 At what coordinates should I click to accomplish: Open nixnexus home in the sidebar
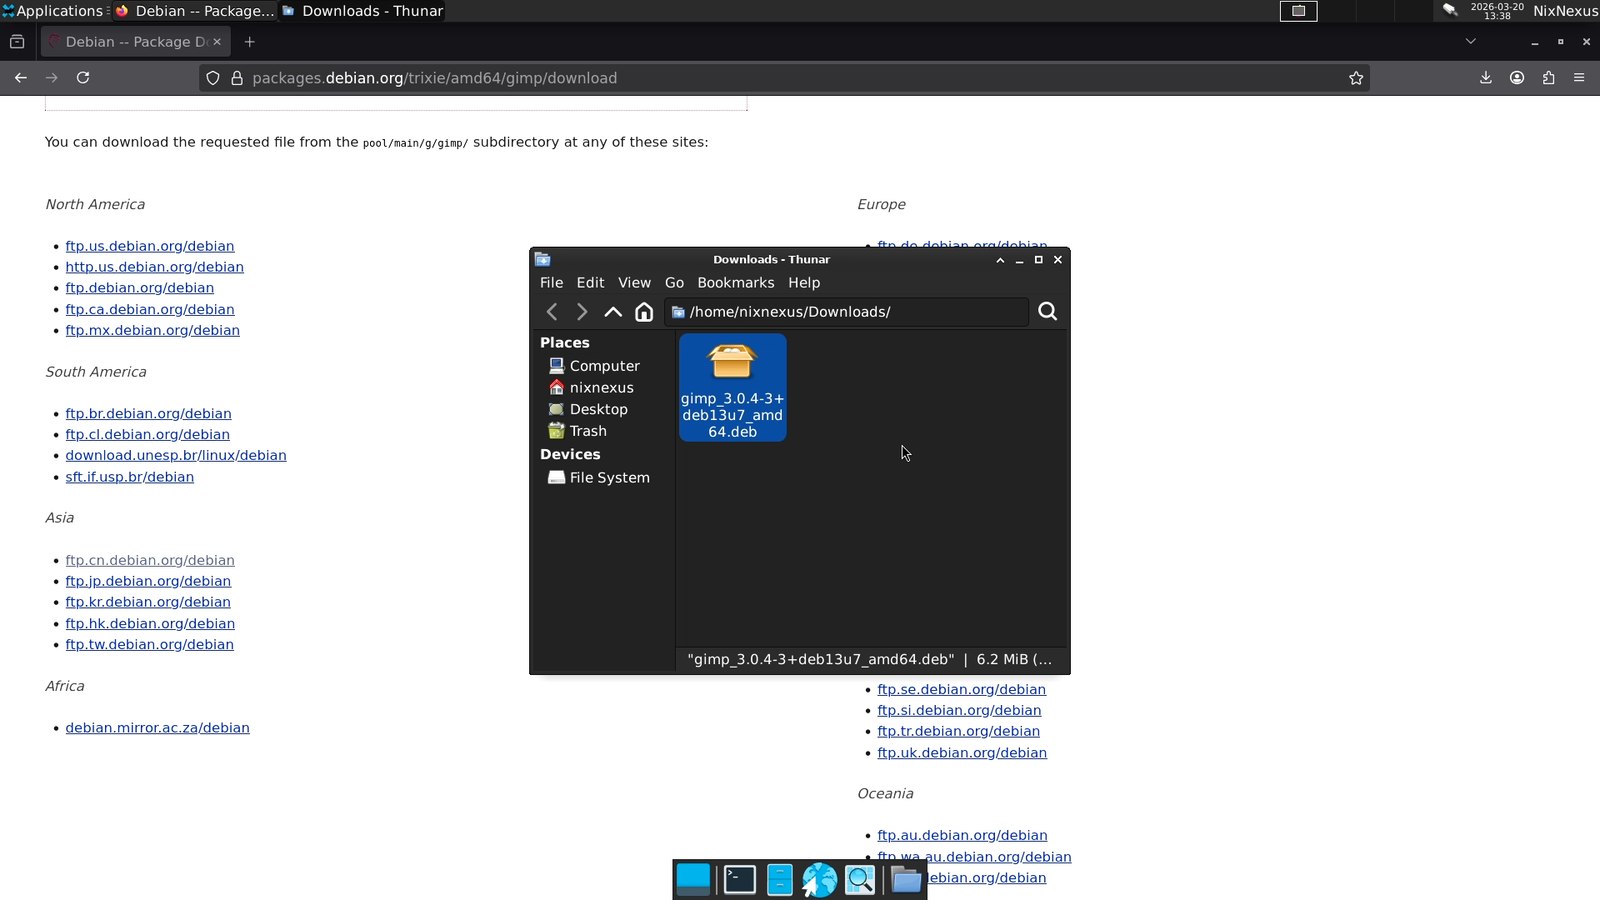[591, 388]
